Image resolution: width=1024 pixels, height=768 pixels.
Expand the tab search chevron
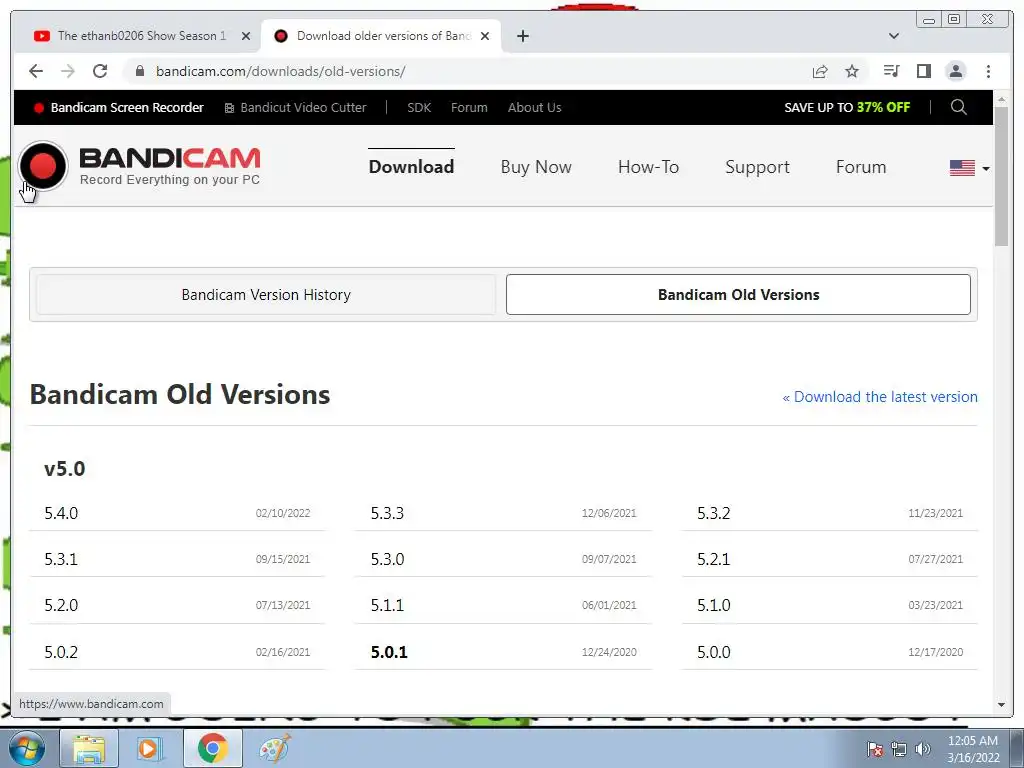[x=893, y=36]
